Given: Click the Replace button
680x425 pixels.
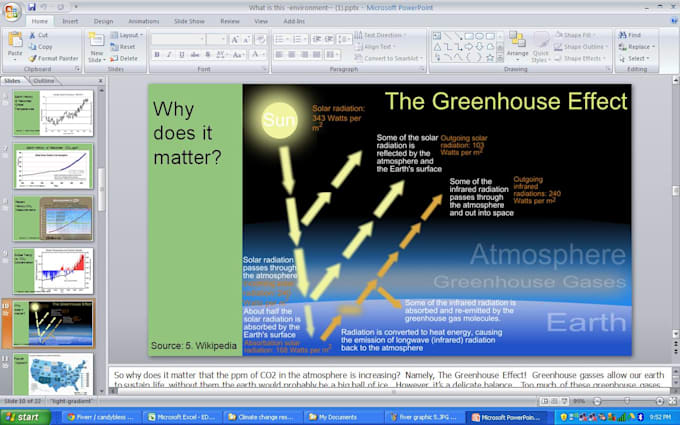Looking at the screenshot, I should point(637,47).
